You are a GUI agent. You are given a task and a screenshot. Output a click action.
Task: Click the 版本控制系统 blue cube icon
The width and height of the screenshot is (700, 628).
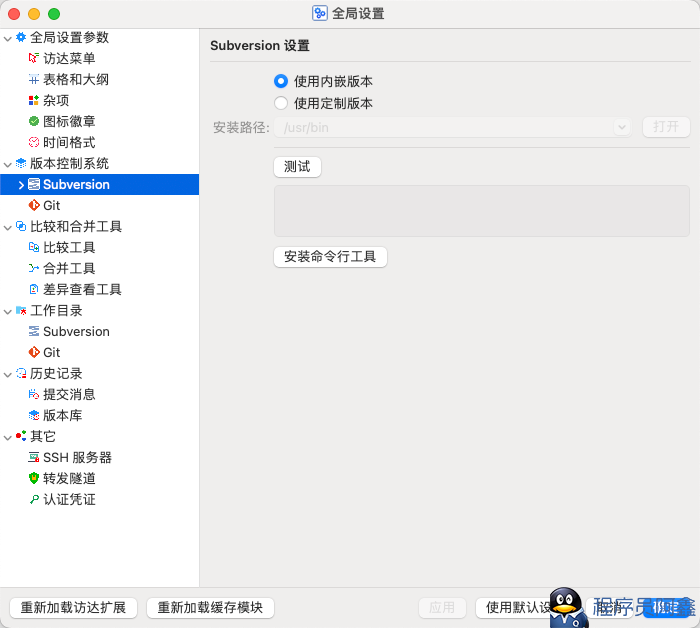(x=21, y=163)
